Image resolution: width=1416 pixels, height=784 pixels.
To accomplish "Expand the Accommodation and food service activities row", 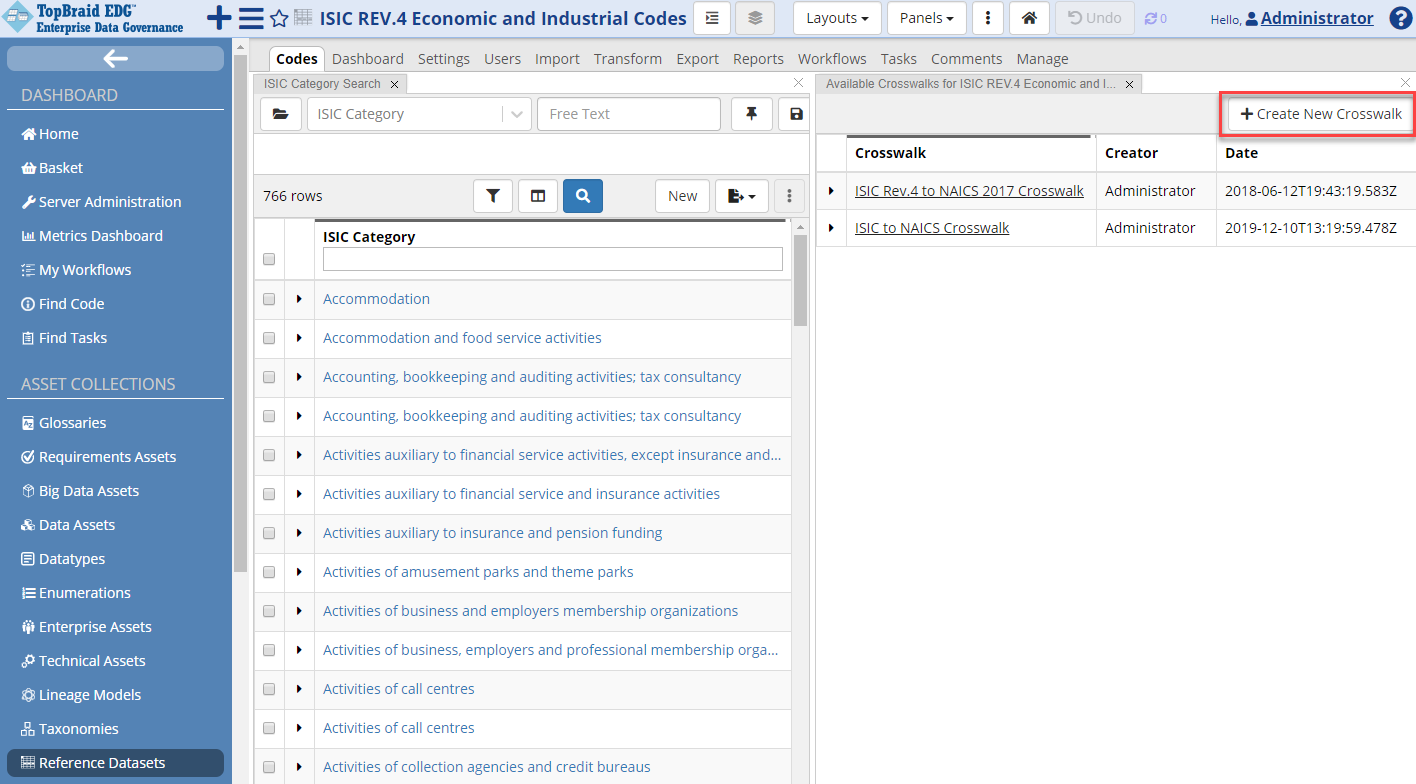I will pyautogui.click(x=299, y=338).
